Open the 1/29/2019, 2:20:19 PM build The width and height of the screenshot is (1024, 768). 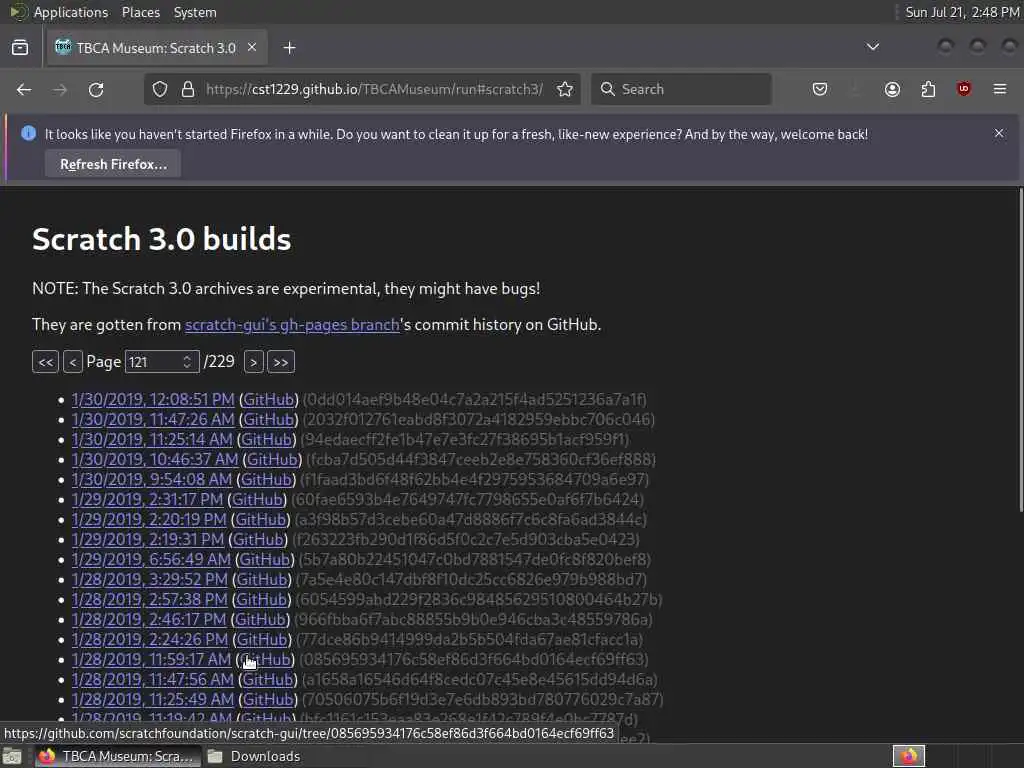click(x=149, y=519)
